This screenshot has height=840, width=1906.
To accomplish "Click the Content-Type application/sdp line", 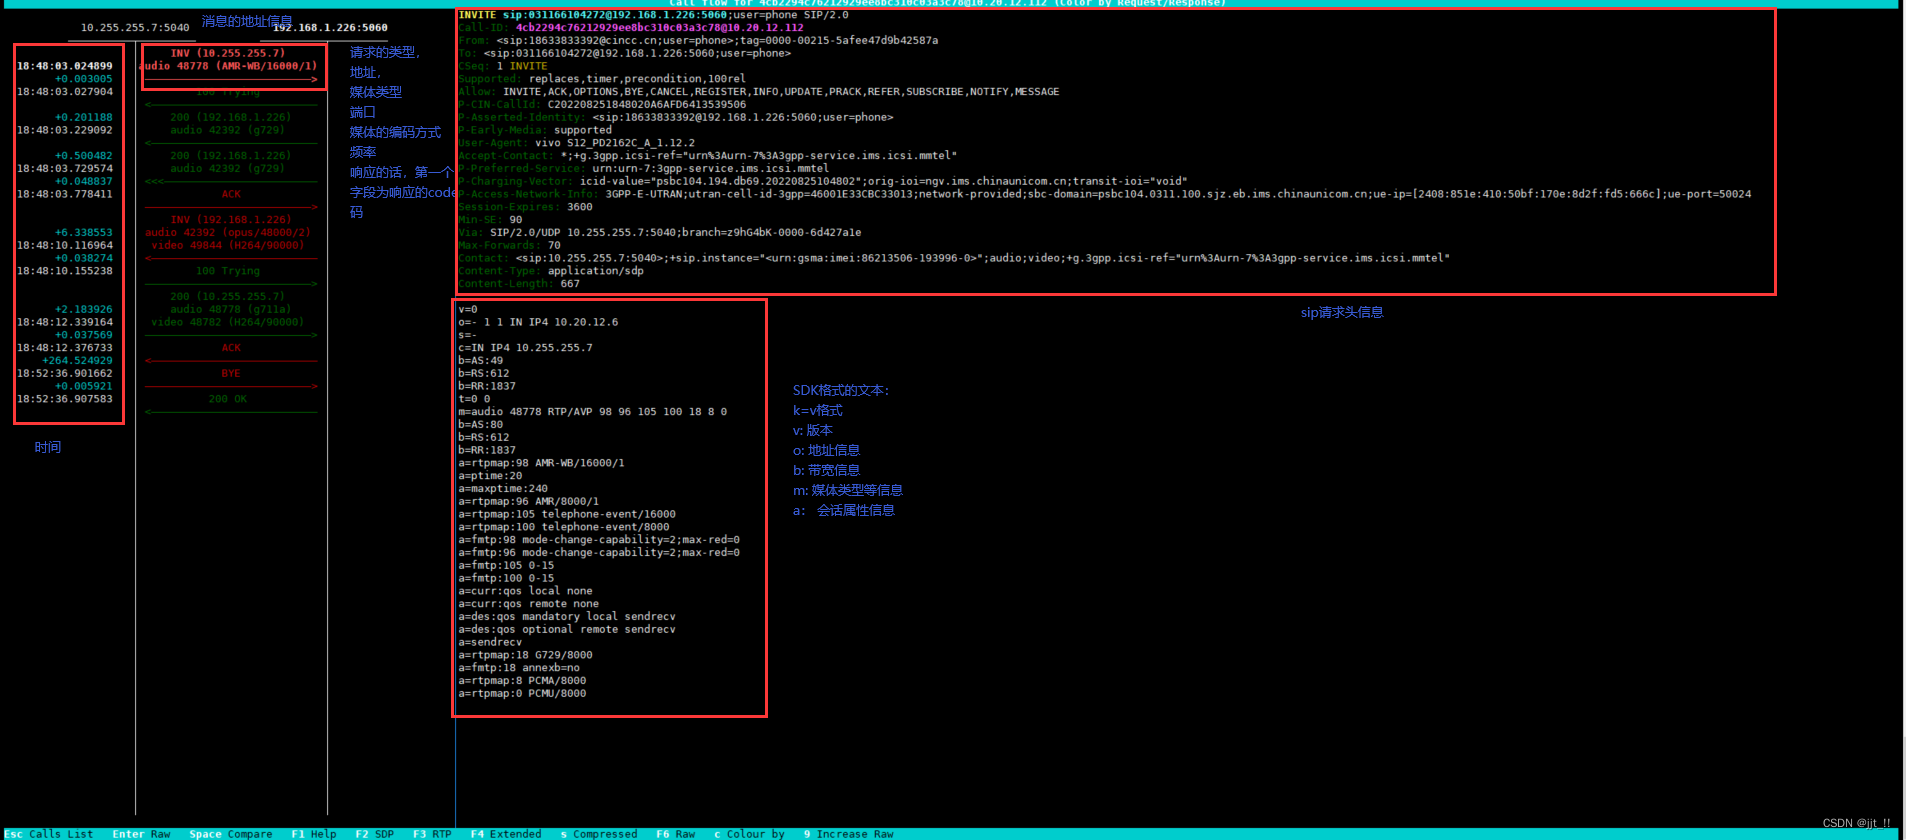I will pos(551,271).
